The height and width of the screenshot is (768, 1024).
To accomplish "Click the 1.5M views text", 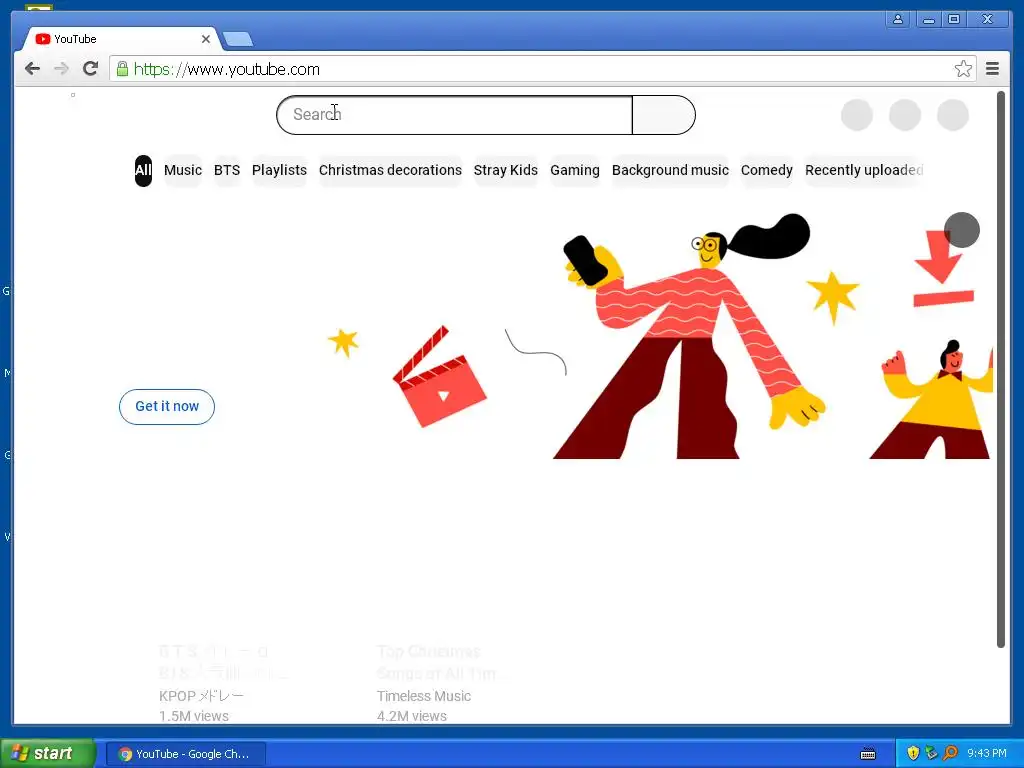I will click(194, 716).
